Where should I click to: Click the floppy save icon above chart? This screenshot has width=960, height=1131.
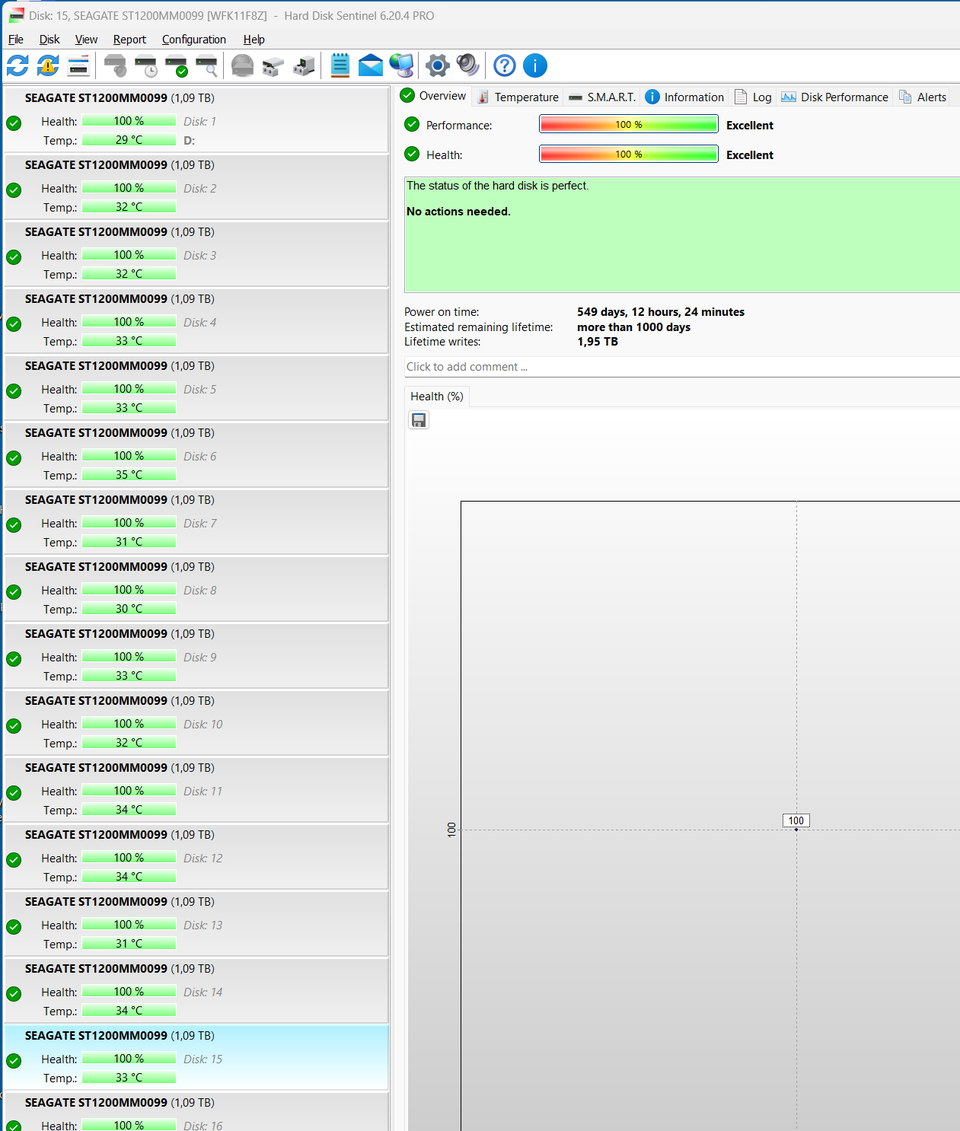[418, 420]
